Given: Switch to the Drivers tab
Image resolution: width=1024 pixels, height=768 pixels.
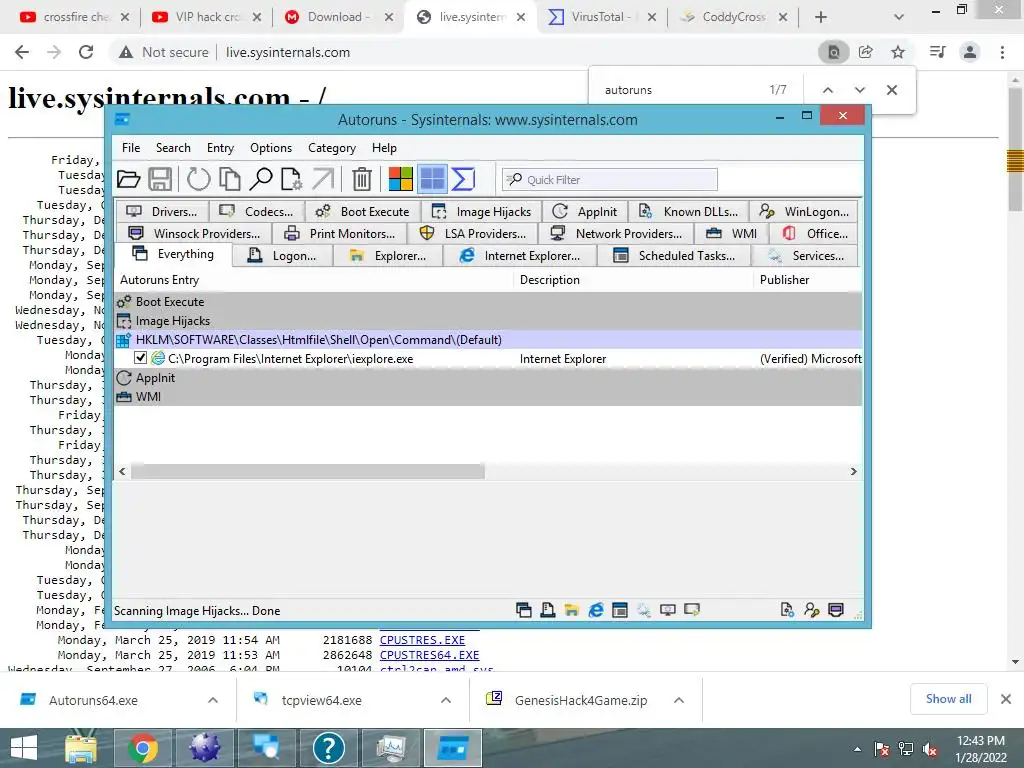Looking at the screenshot, I should (x=163, y=212).
